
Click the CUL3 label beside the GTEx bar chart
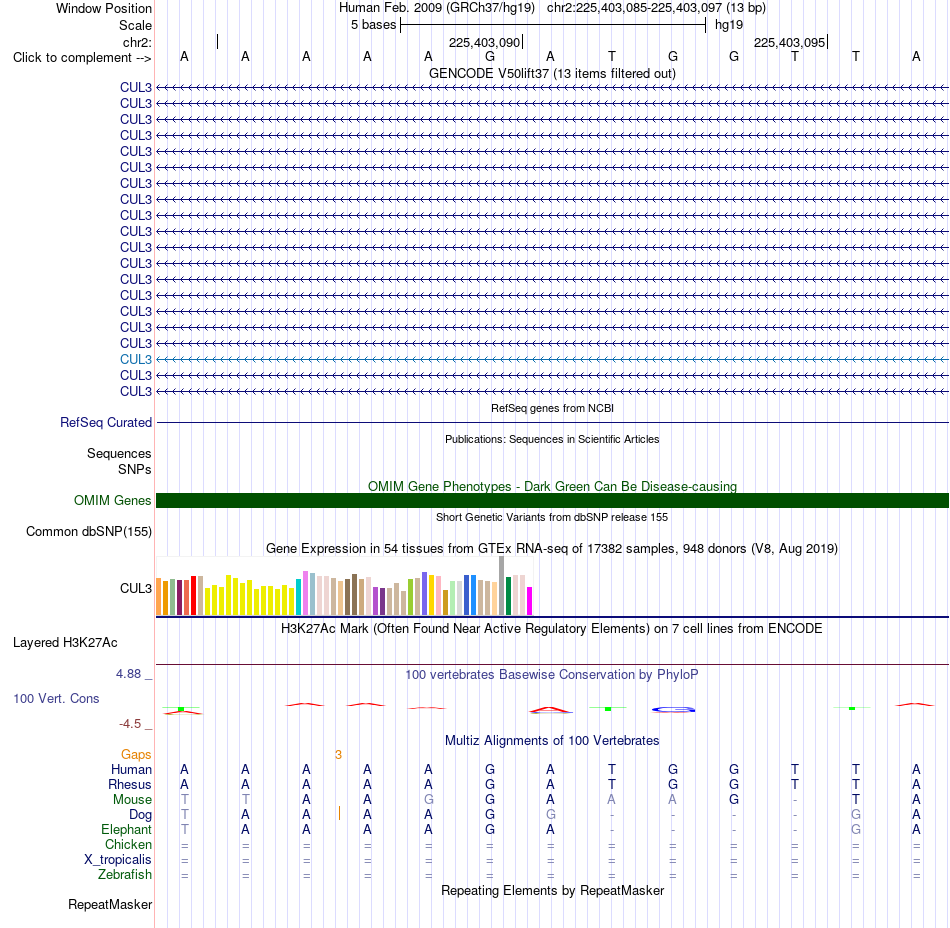[x=136, y=588]
